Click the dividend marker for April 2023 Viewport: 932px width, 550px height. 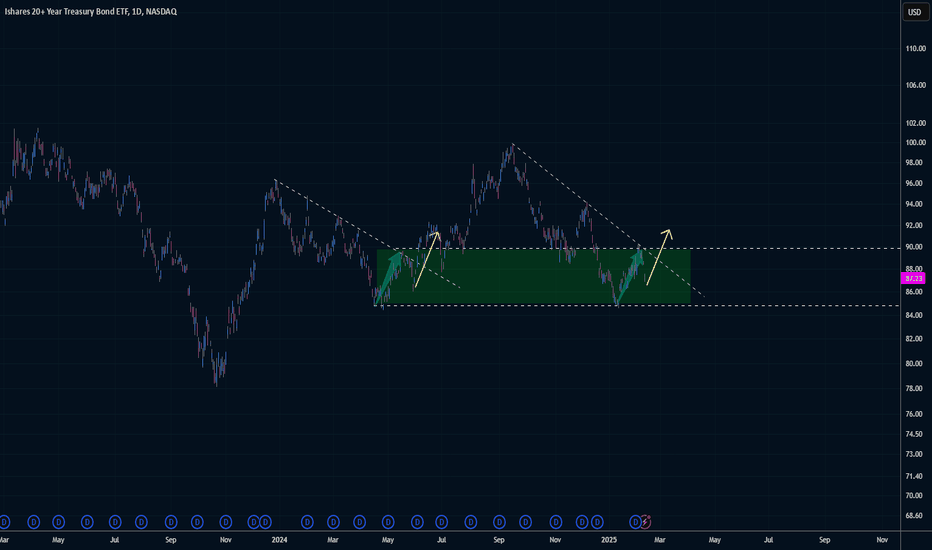point(33,522)
